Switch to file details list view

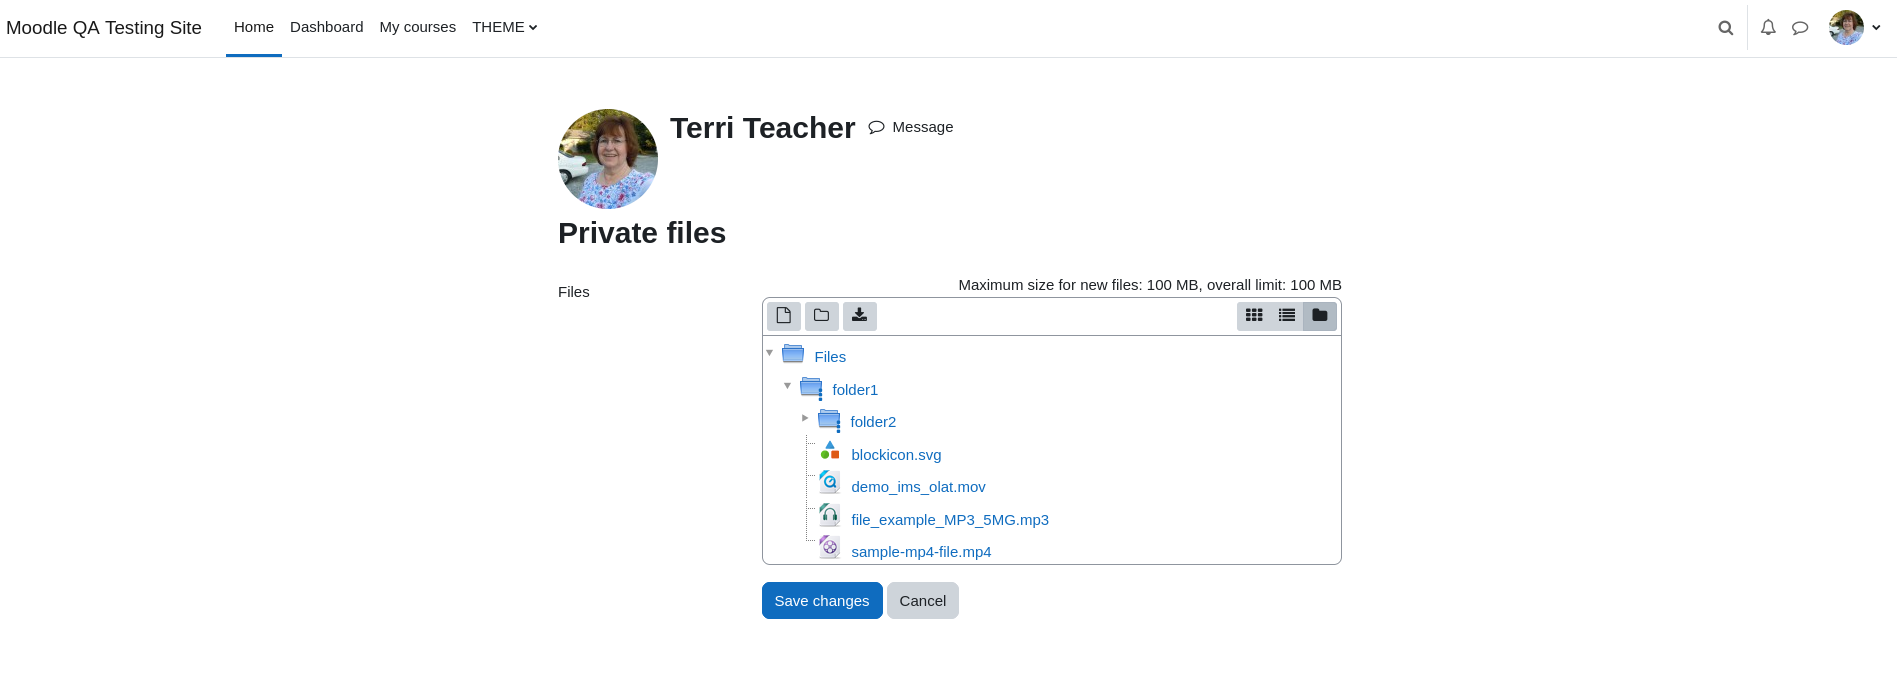coord(1287,316)
